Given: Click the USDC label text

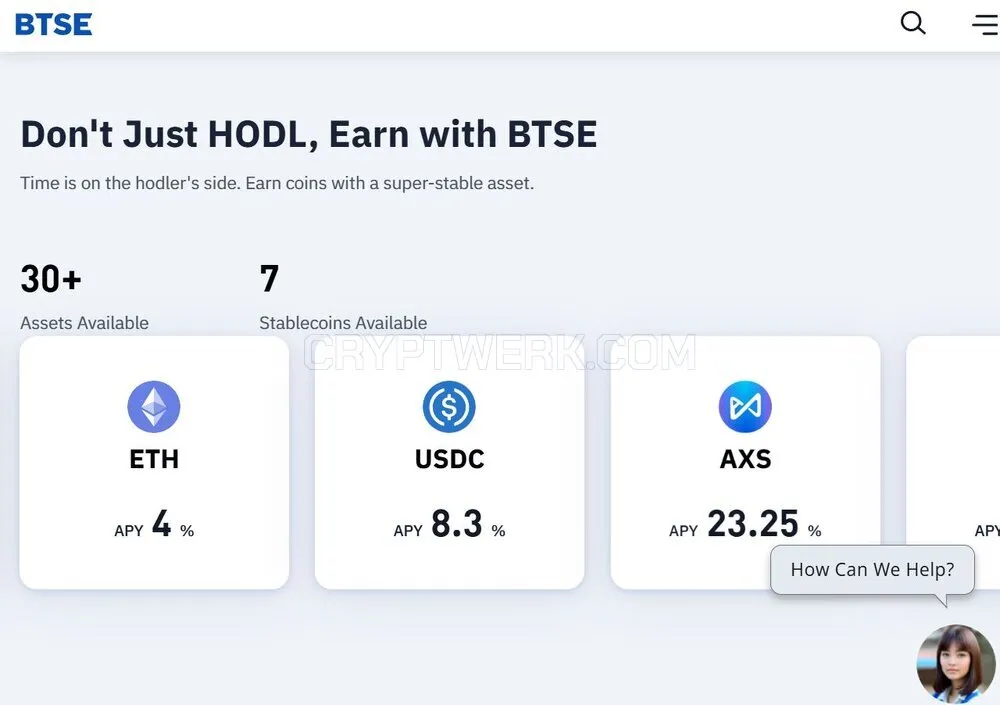Looking at the screenshot, I should (450, 459).
